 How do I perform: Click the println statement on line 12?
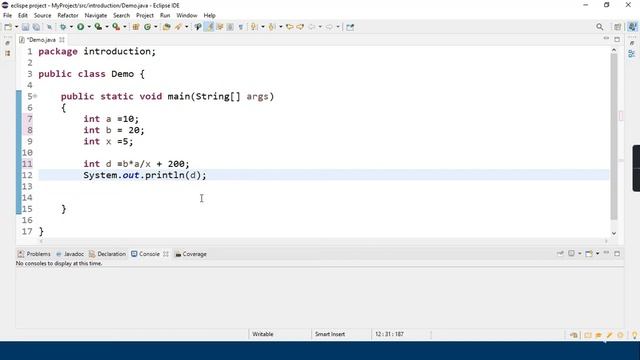(145, 175)
